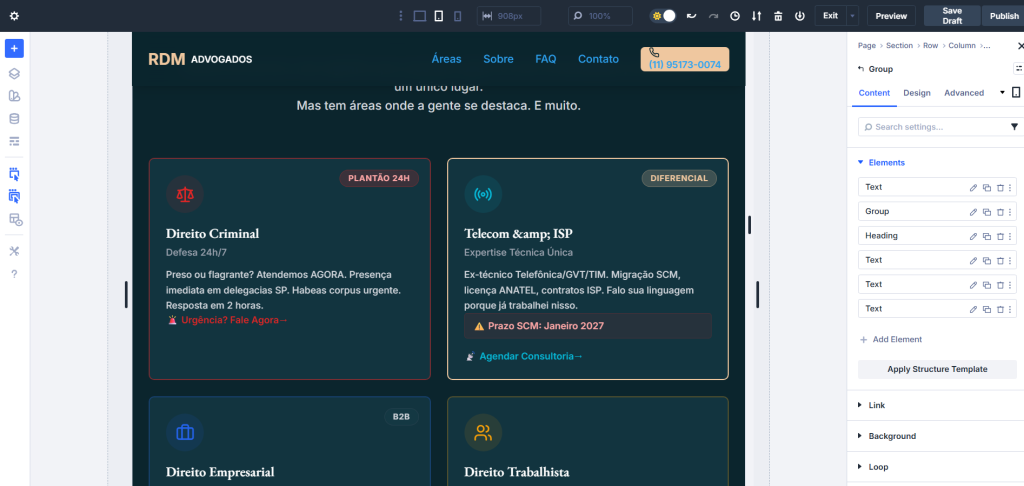Click the phone number (11) 95173-0074 button
This screenshot has height=486, width=1024.
pyautogui.click(x=684, y=59)
